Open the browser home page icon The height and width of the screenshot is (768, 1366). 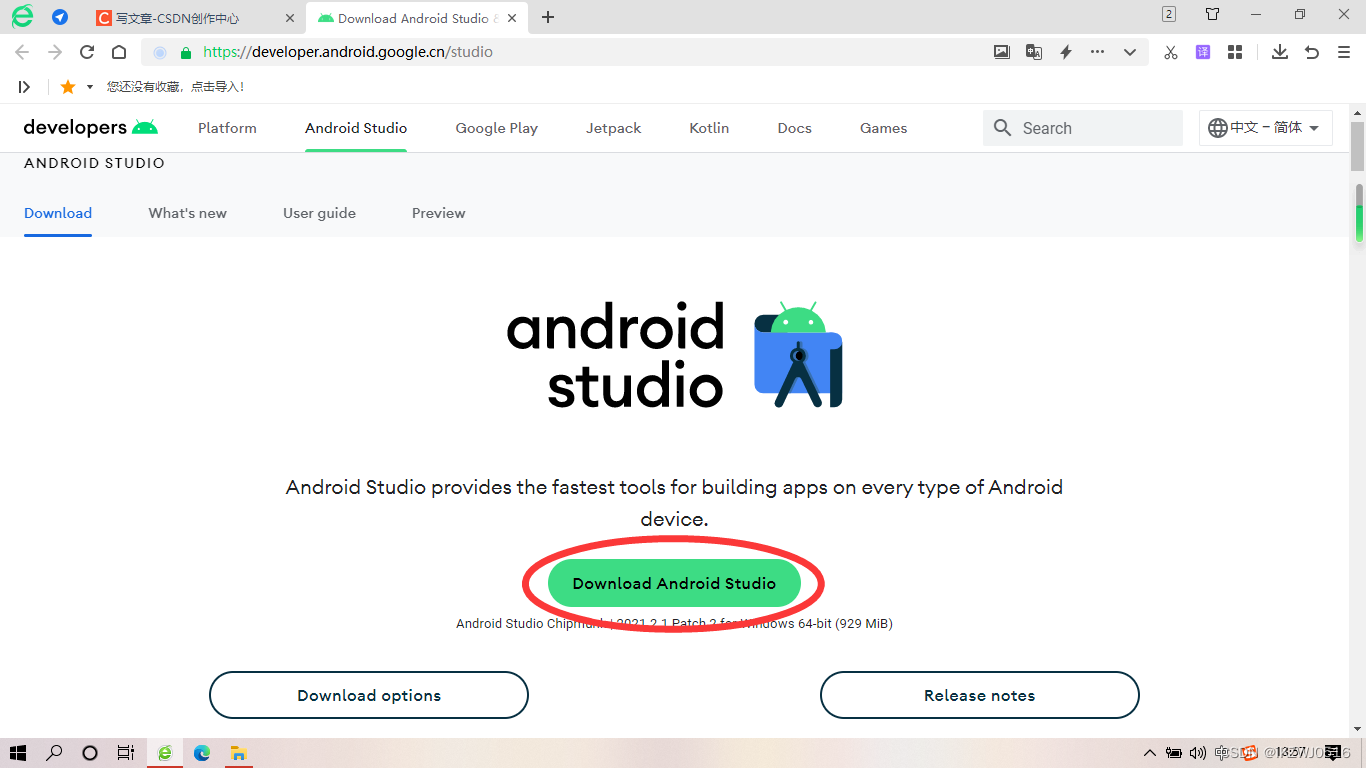(x=119, y=52)
